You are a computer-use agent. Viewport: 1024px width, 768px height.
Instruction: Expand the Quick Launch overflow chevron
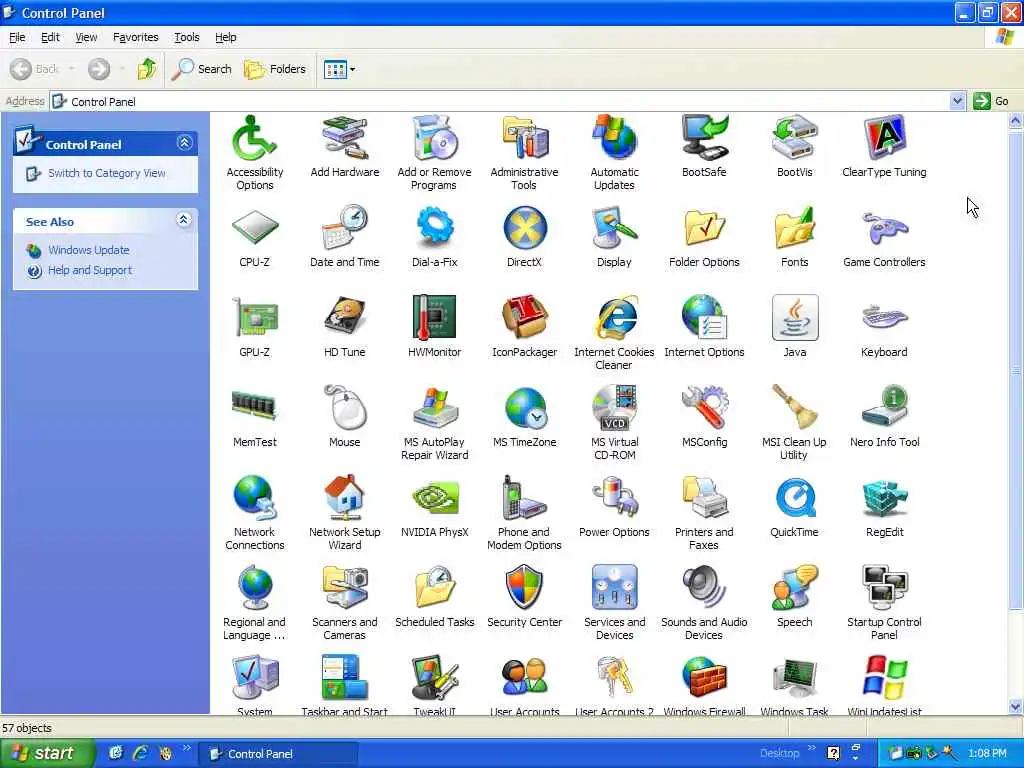tap(187, 748)
